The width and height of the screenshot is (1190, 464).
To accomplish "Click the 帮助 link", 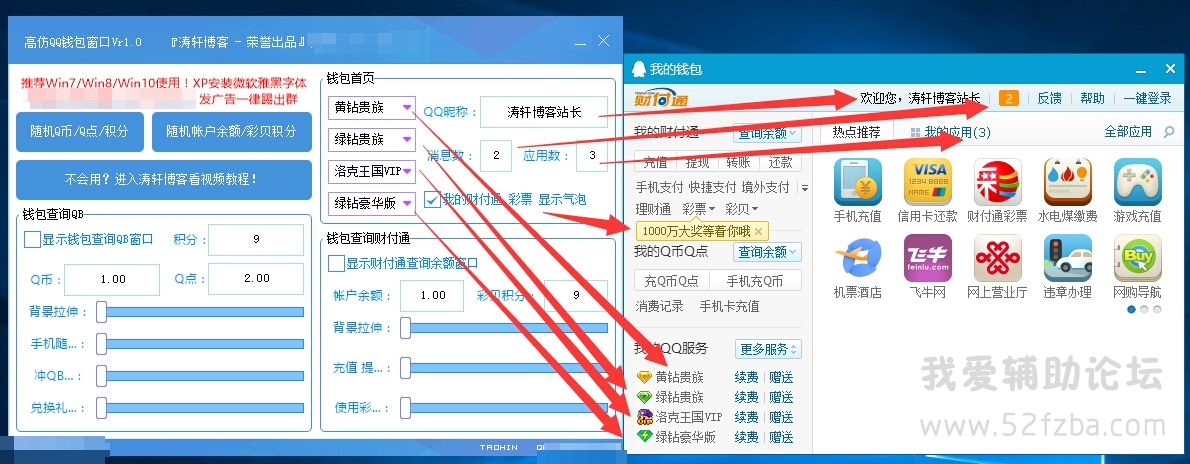I will coord(1092,99).
